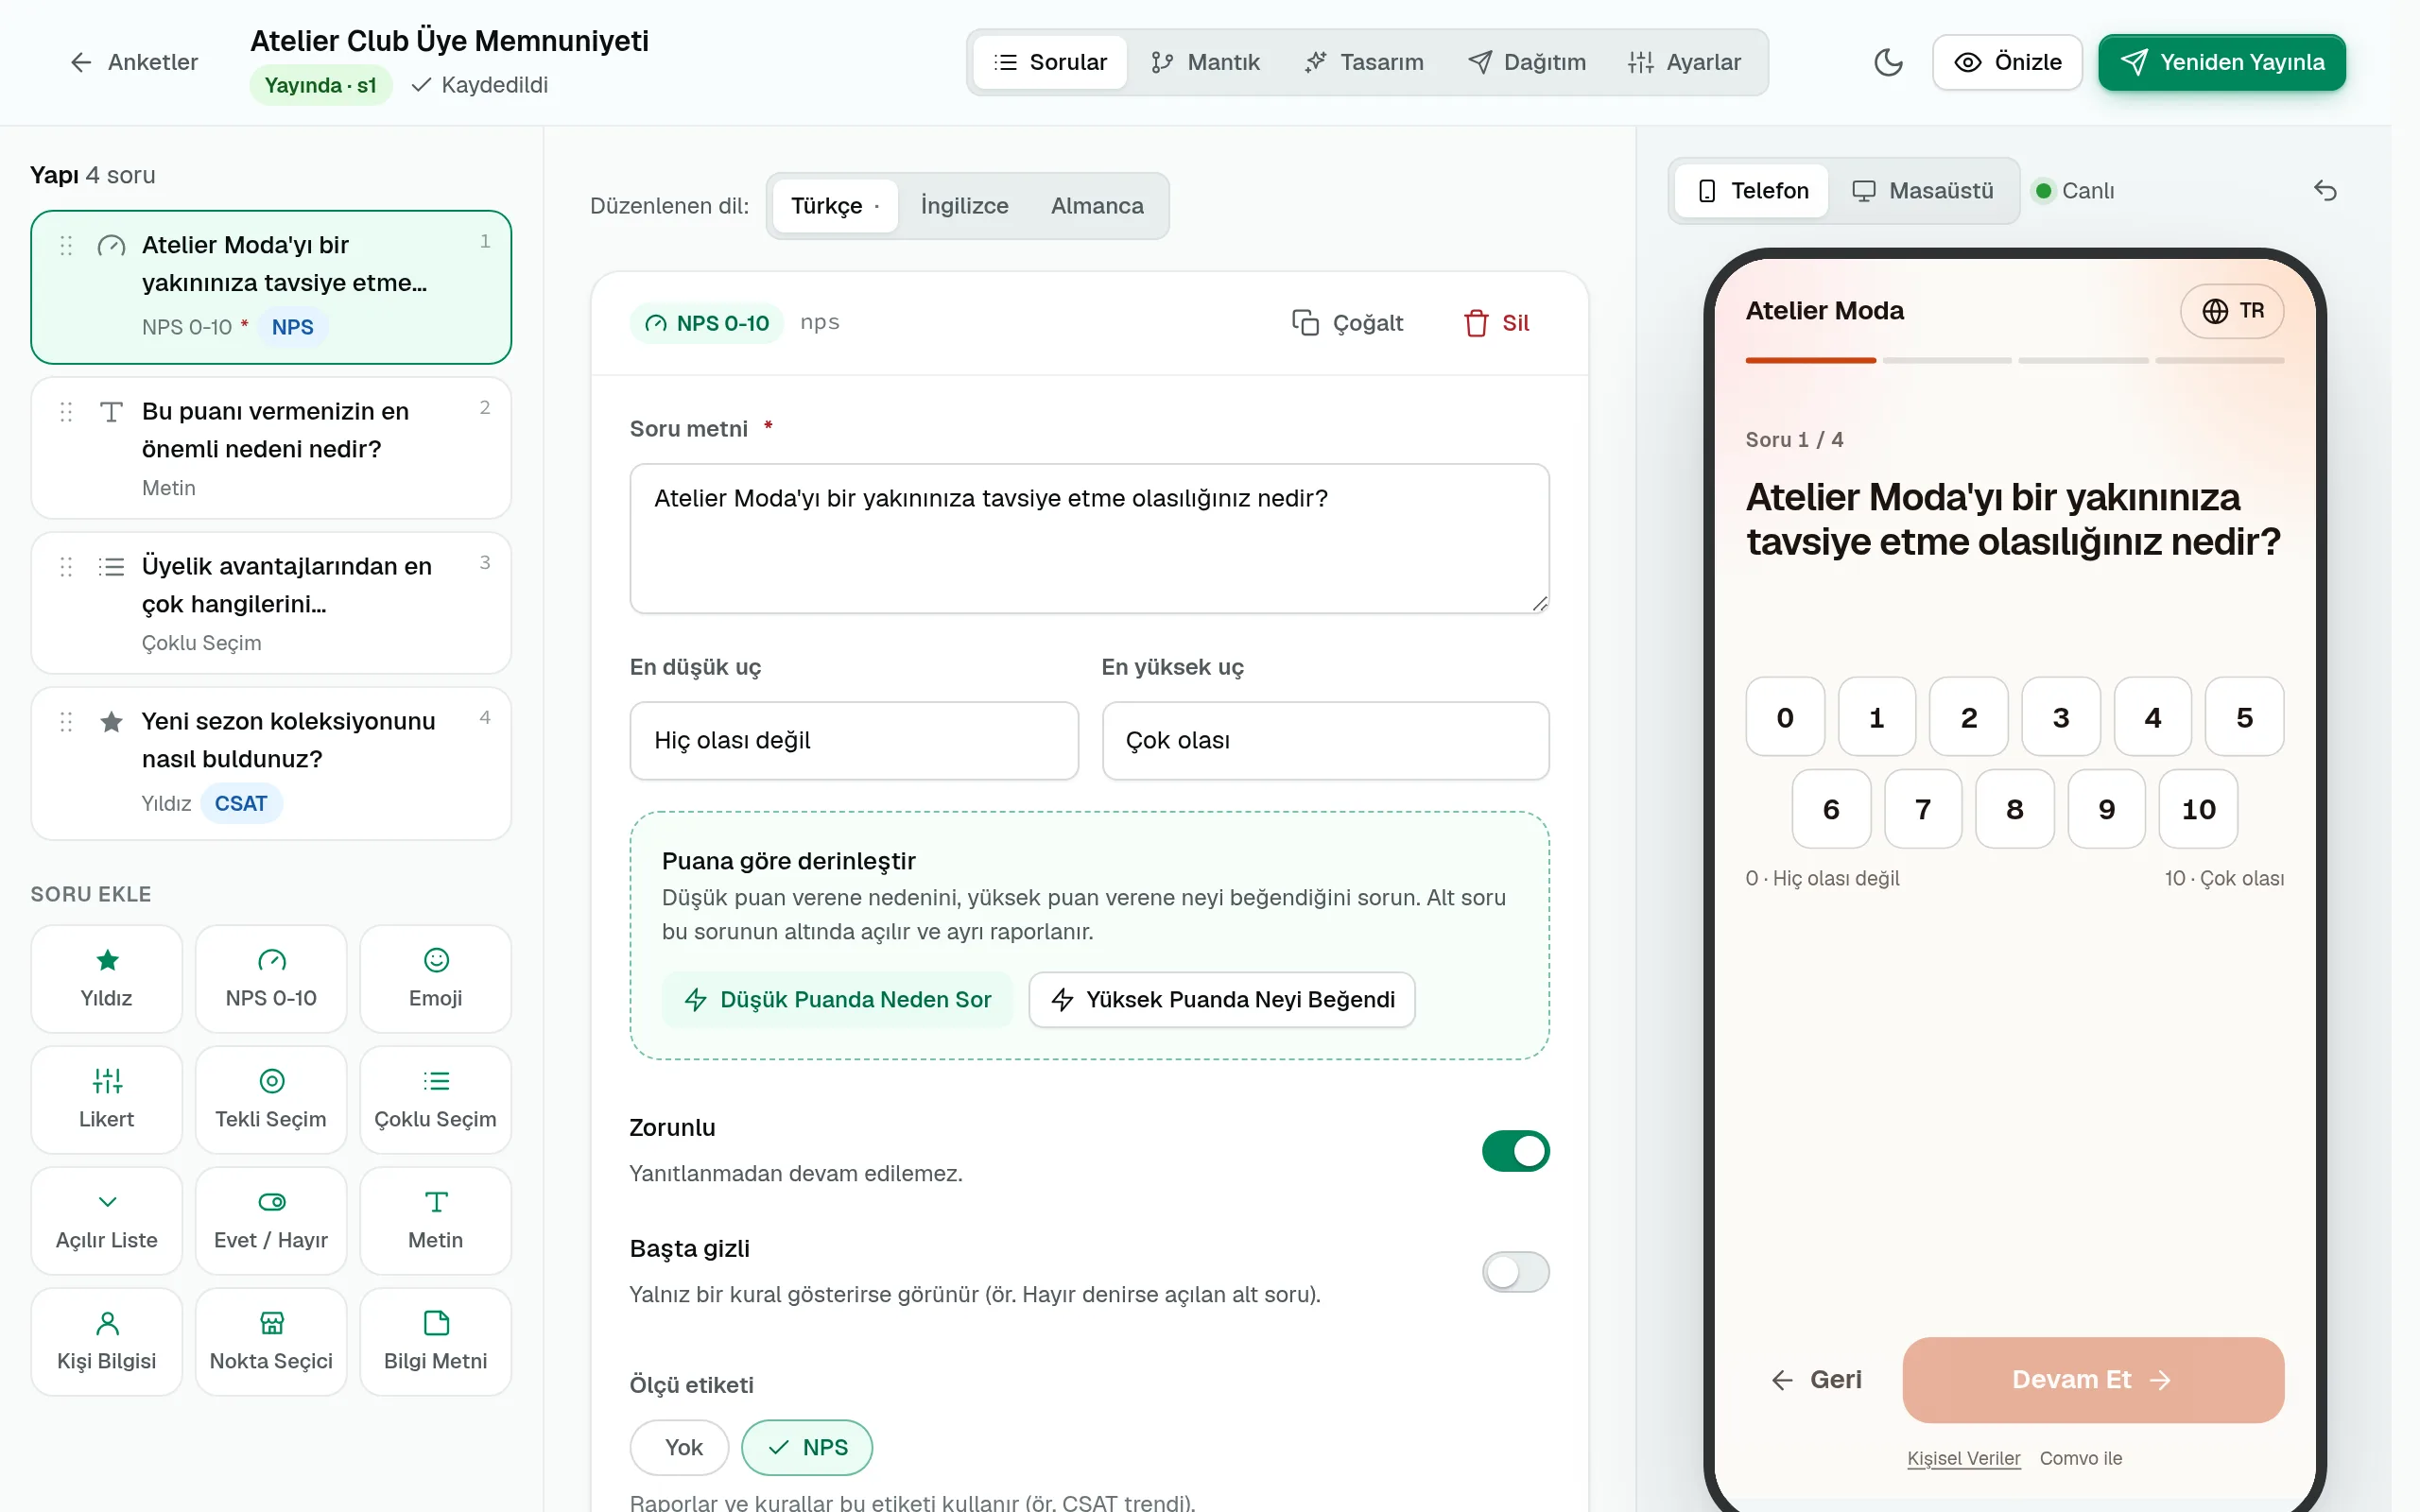The height and width of the screenshot is (1512, 2420).
Task: Switch the preview to Masaüstü
Action: 1922,190
